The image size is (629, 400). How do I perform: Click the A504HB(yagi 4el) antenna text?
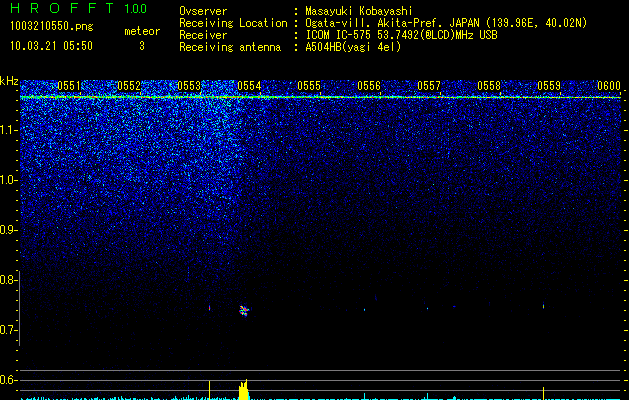(353, 47)
